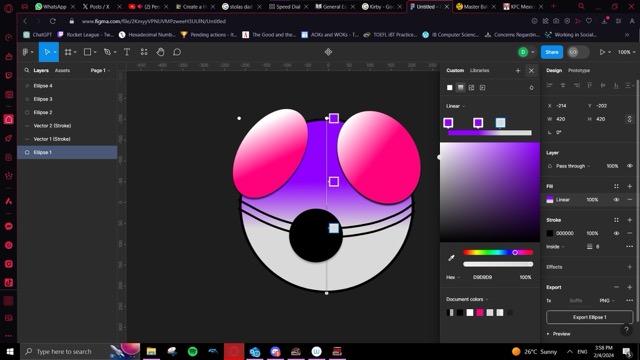Open the Hex color format dropdown

[x=453, y=277]
